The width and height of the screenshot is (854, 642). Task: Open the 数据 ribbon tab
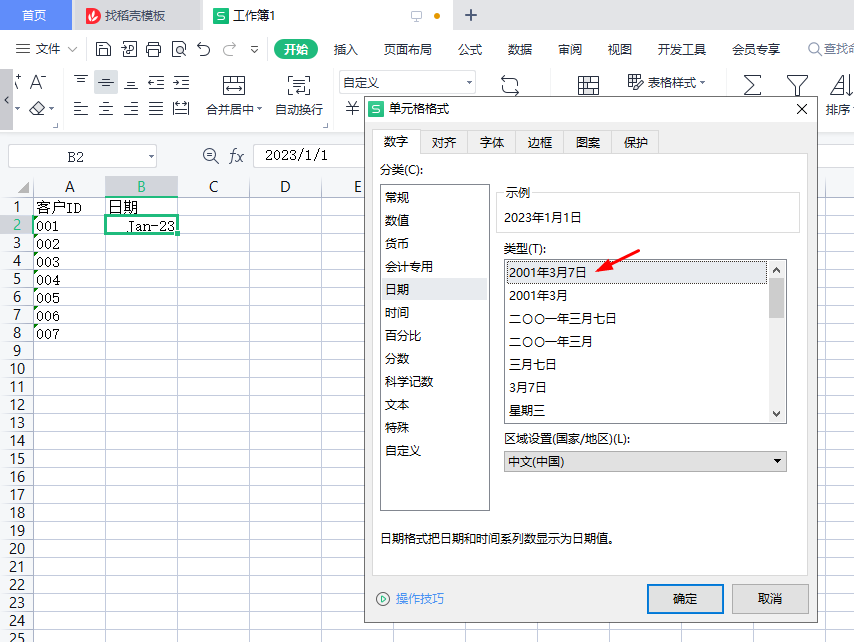[x=520, y=50]
